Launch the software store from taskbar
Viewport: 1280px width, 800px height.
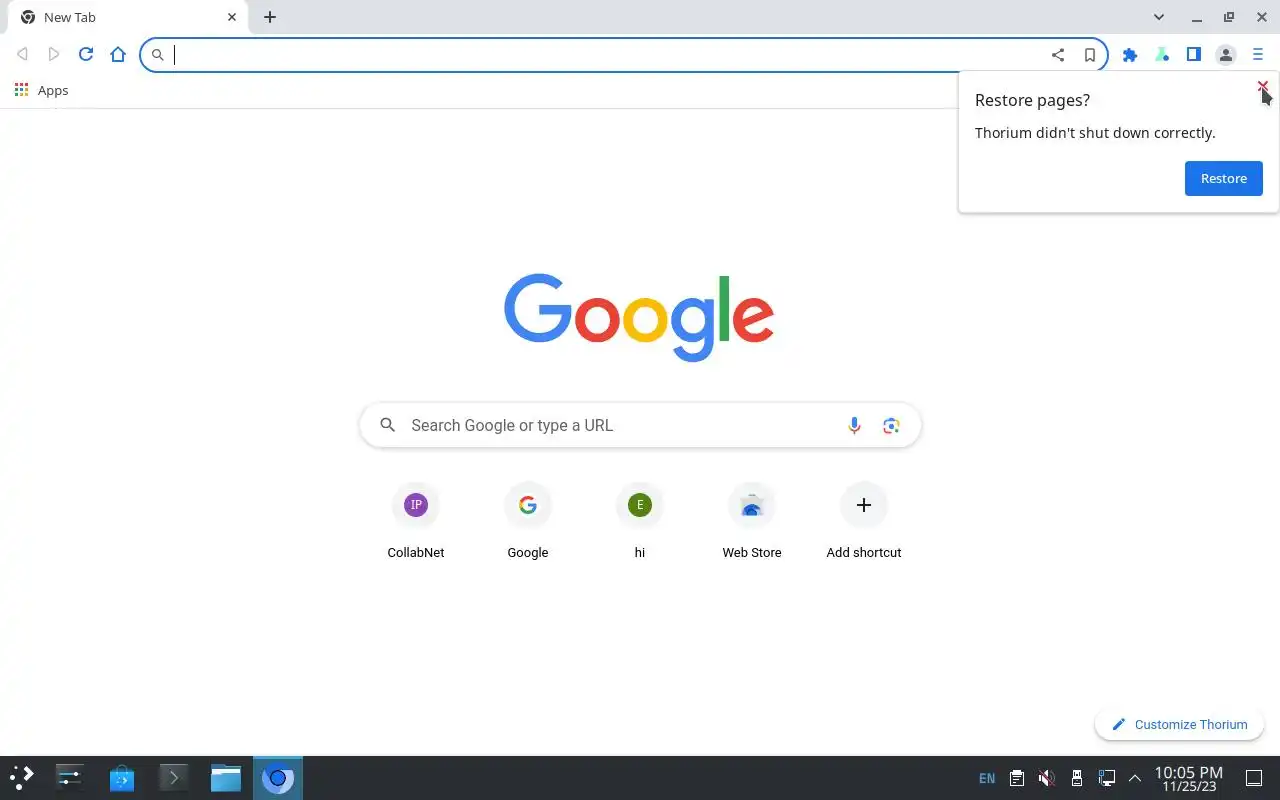[x=122, y=778]
